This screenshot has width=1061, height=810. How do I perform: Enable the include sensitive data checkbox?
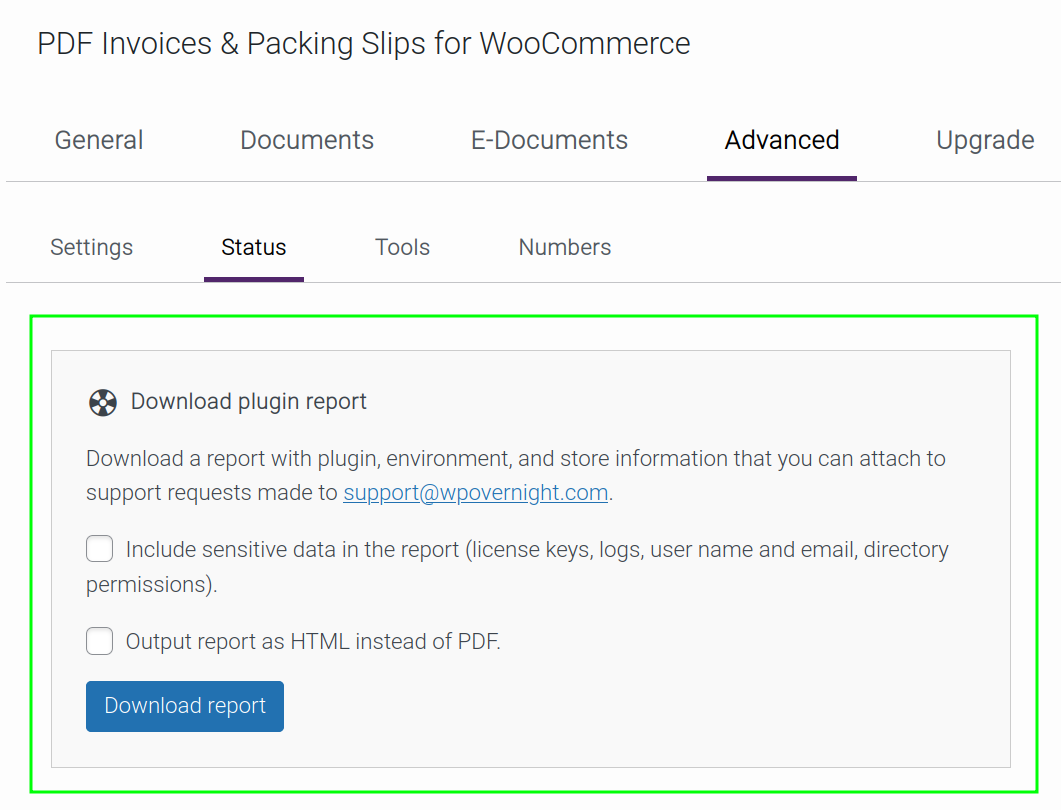(x=100, y=549)
